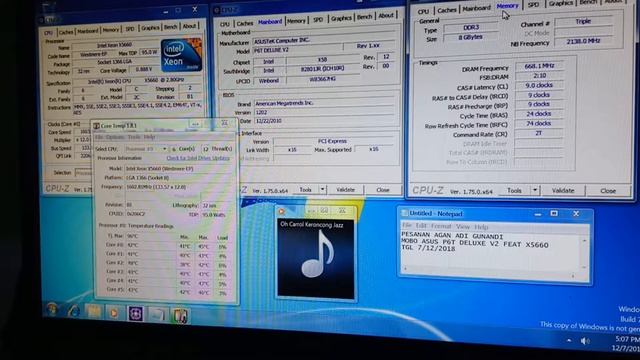Expand the Select CPU dropdown in Core Temp
Screen dimensions: 640x360
coord(164,149)
